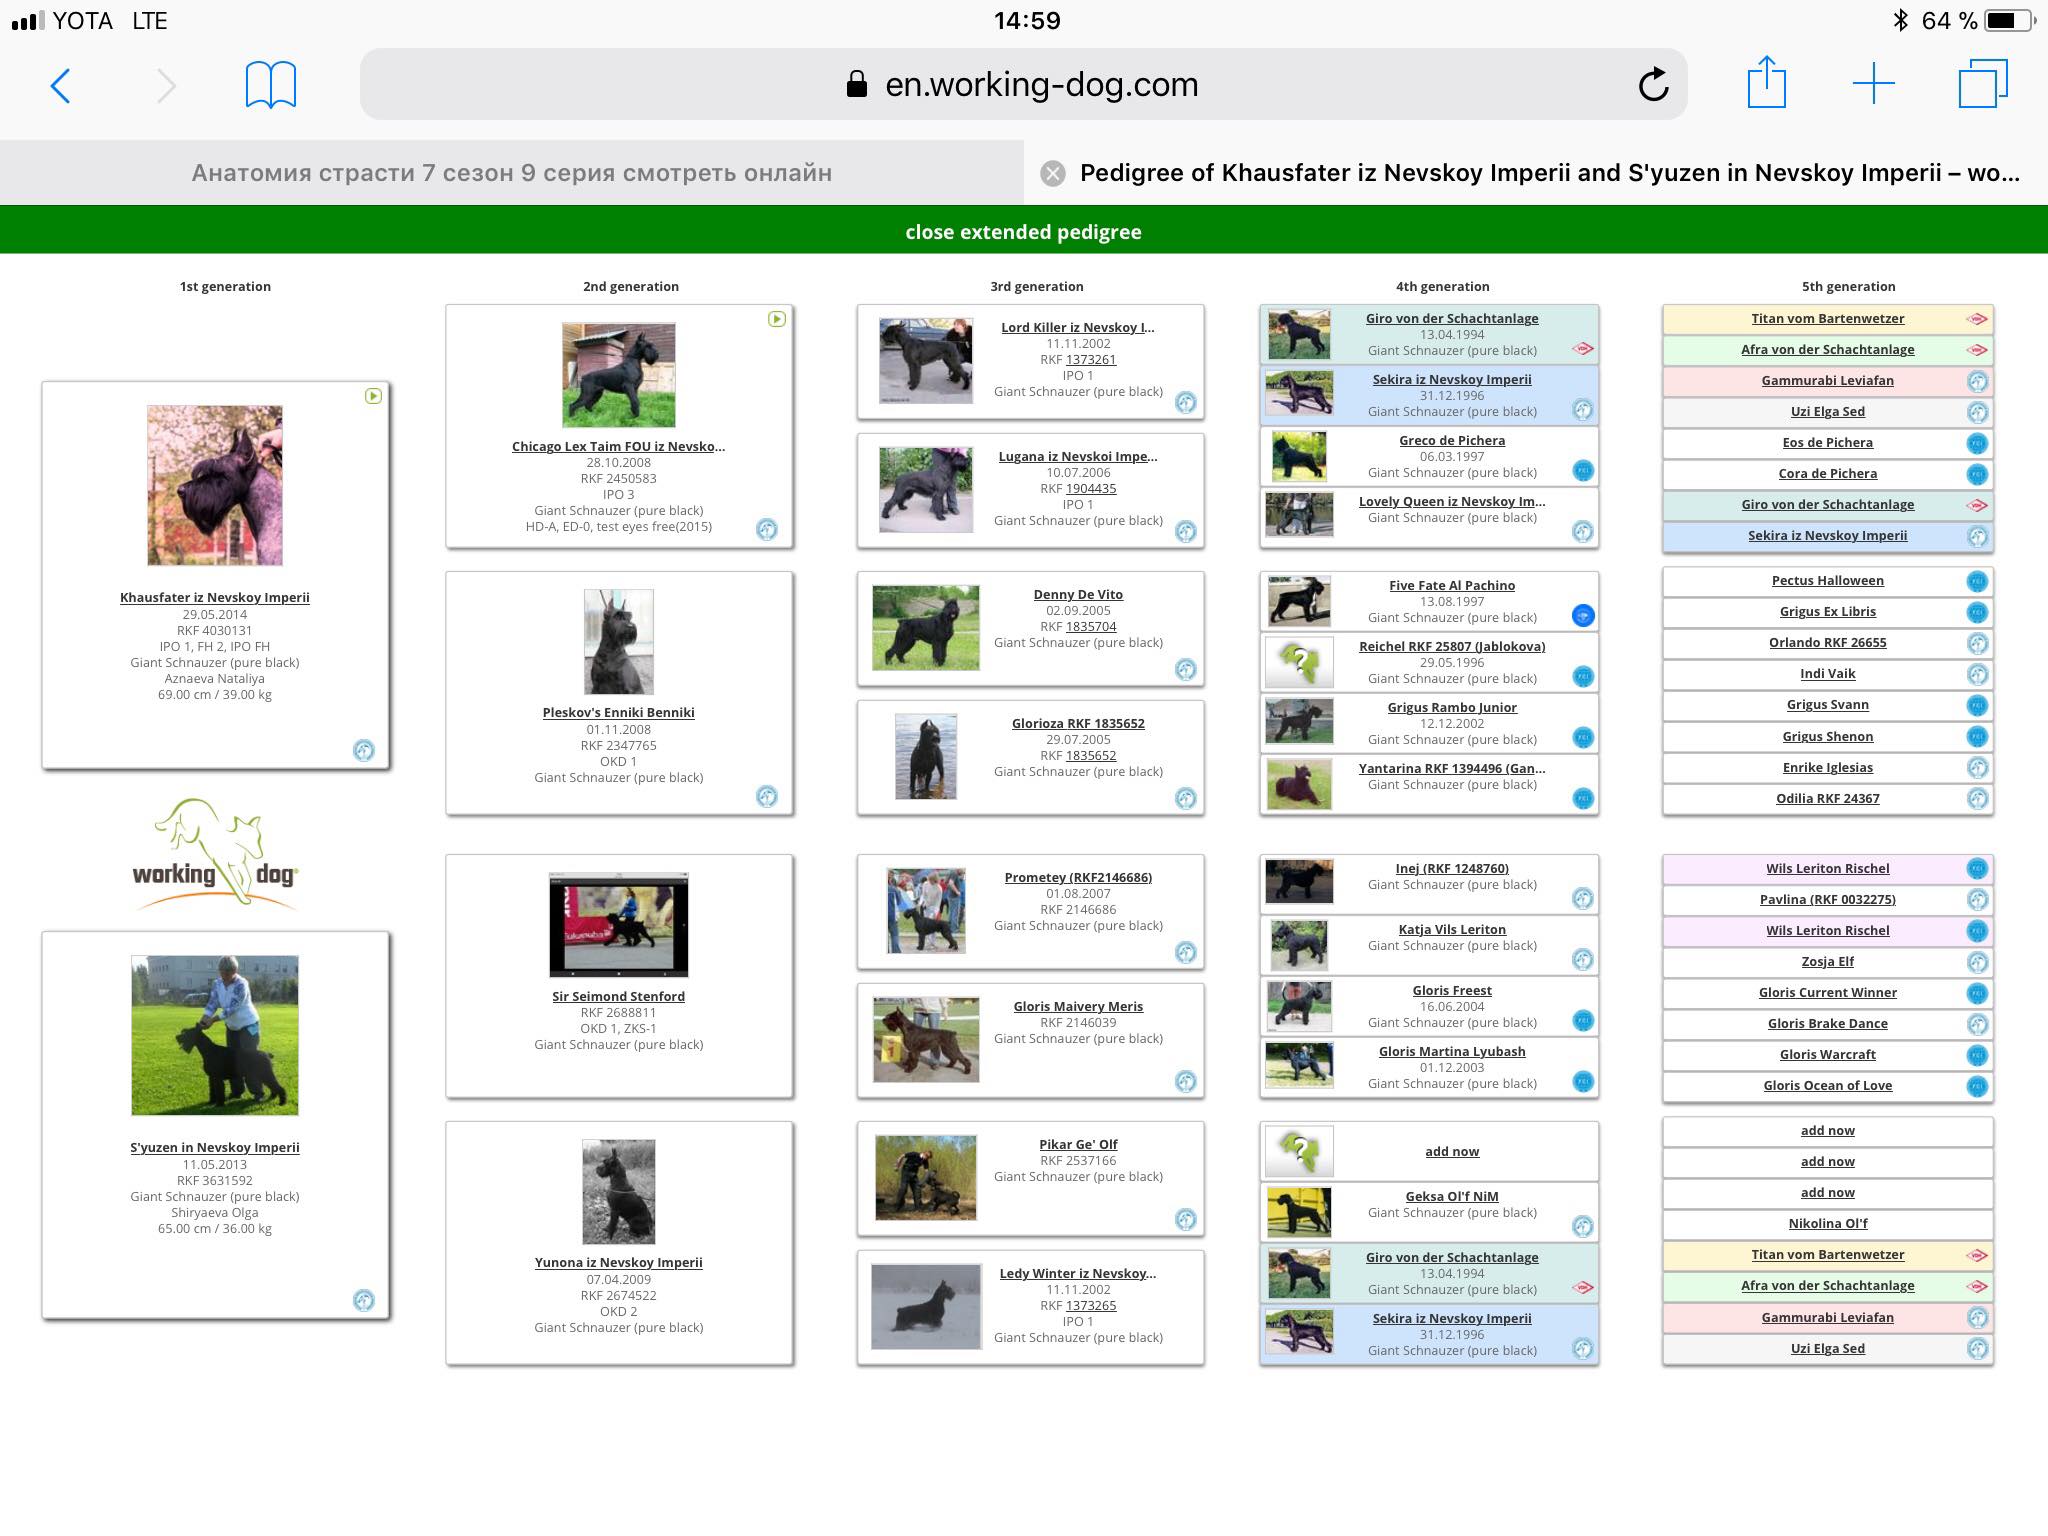Open Prometey (RKF2146686) link
The height and width of the screenshot is (1536, 2048).
click(x=1078, y=877)
